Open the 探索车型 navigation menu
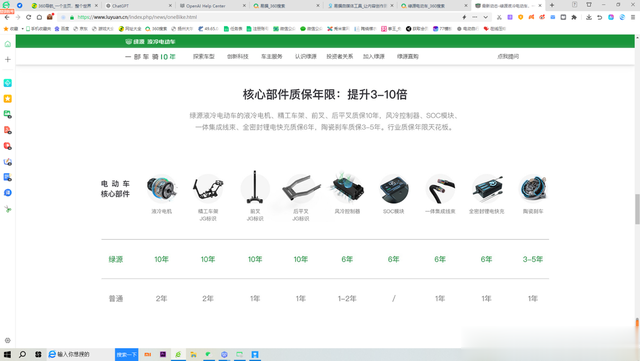 pos(204,56)
